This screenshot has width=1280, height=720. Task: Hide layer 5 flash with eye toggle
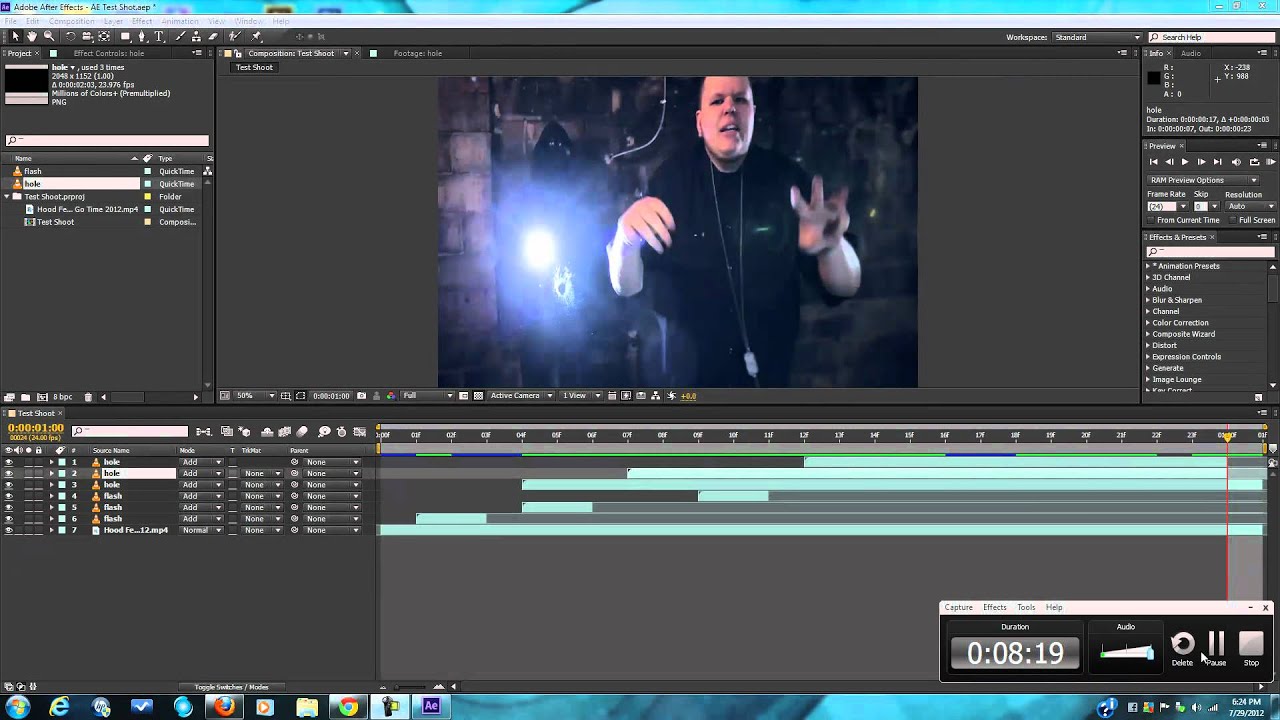[9, 508]
